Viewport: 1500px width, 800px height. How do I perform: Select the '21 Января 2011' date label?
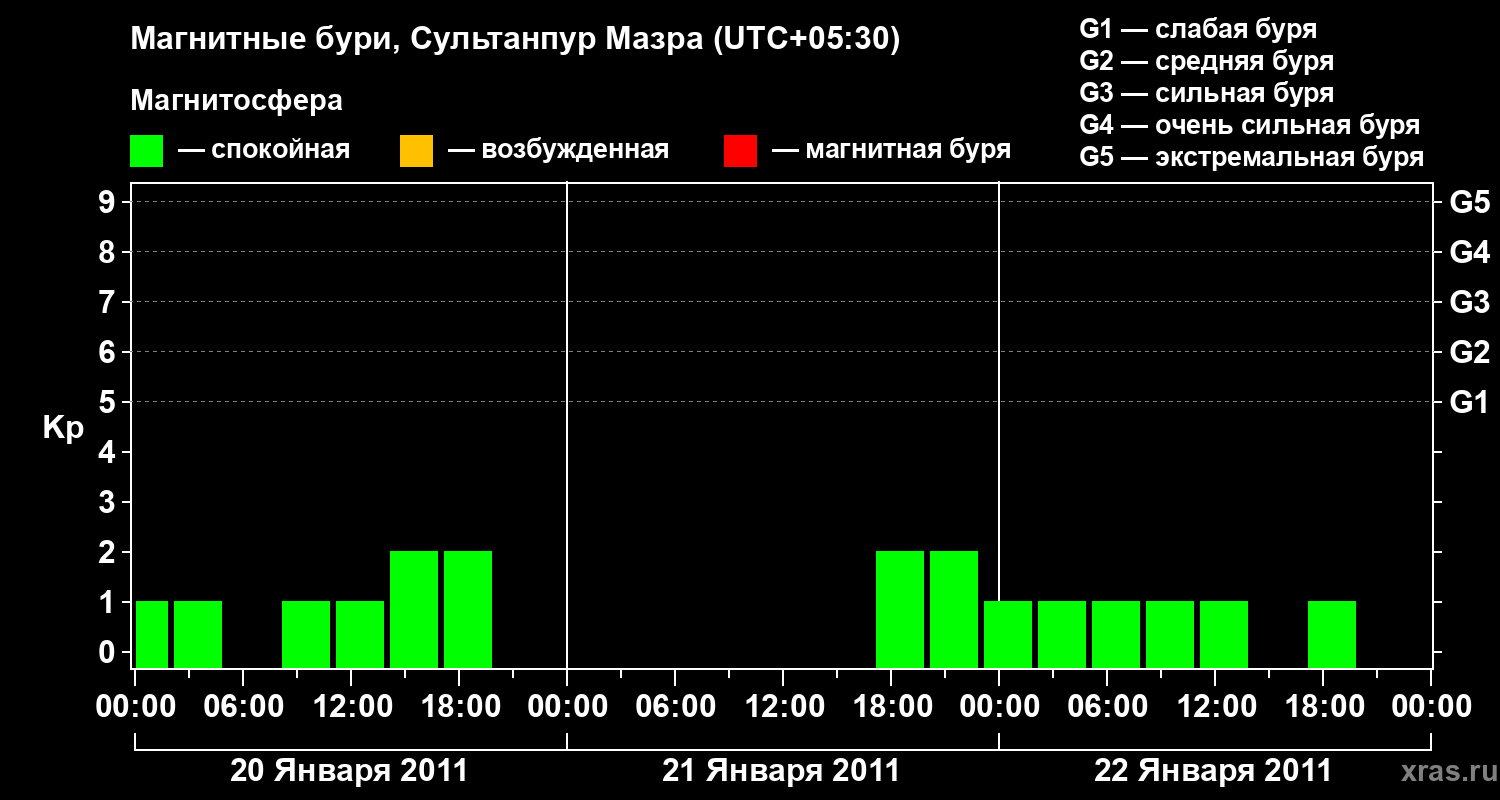(x=781, y=771)
